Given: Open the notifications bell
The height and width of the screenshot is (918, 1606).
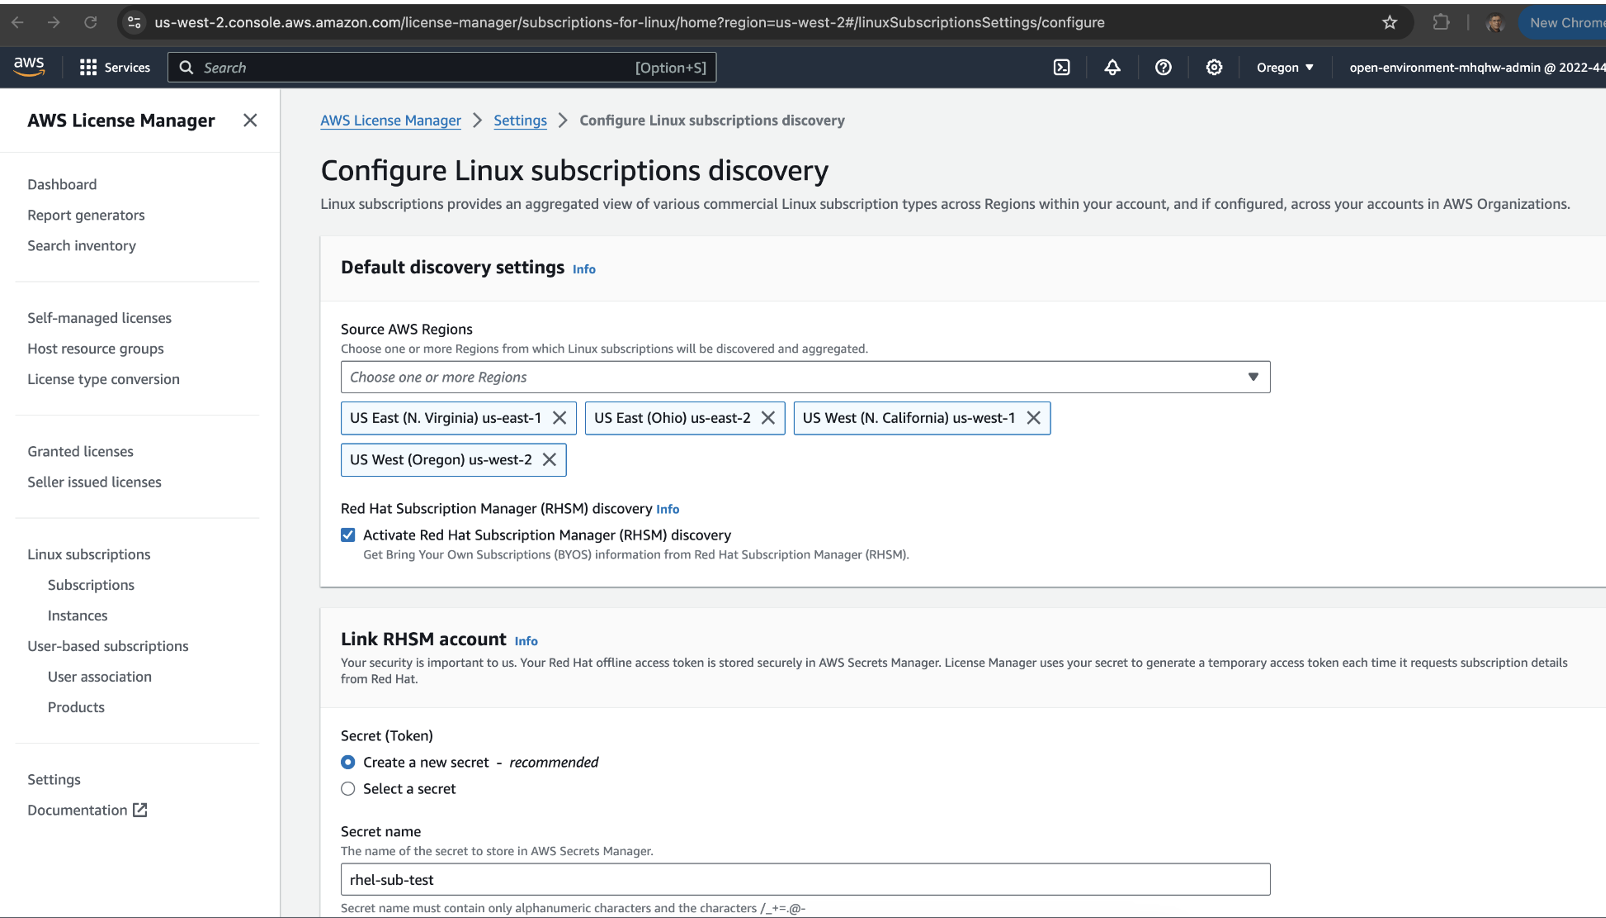Looking at the screenshot, I should coord(1112,67).
